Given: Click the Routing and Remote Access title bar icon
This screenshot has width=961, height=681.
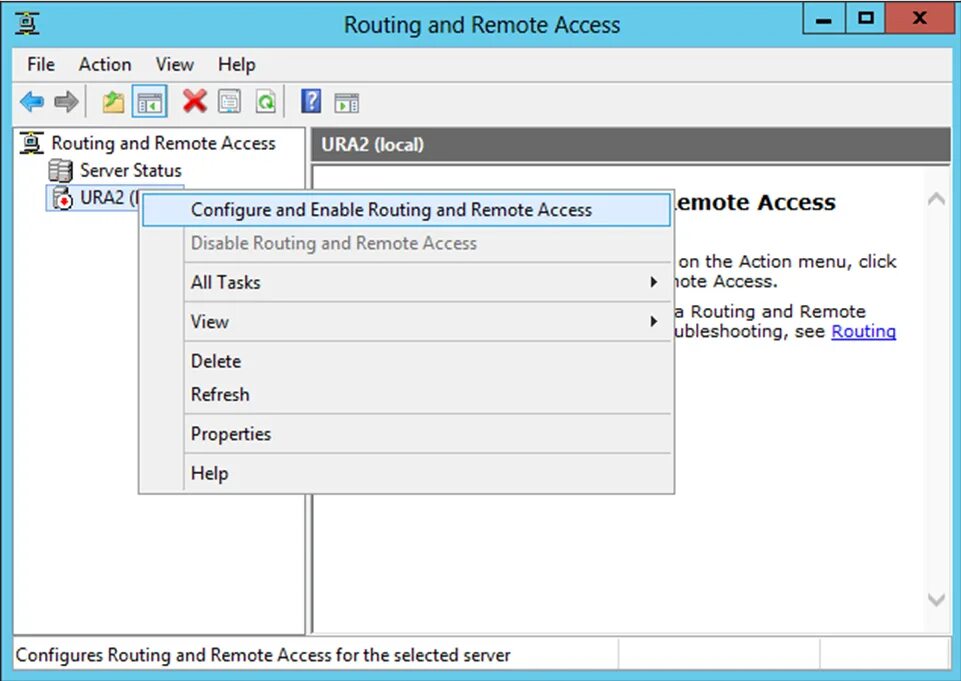Looking at the screenshot, I should point(27,23).
